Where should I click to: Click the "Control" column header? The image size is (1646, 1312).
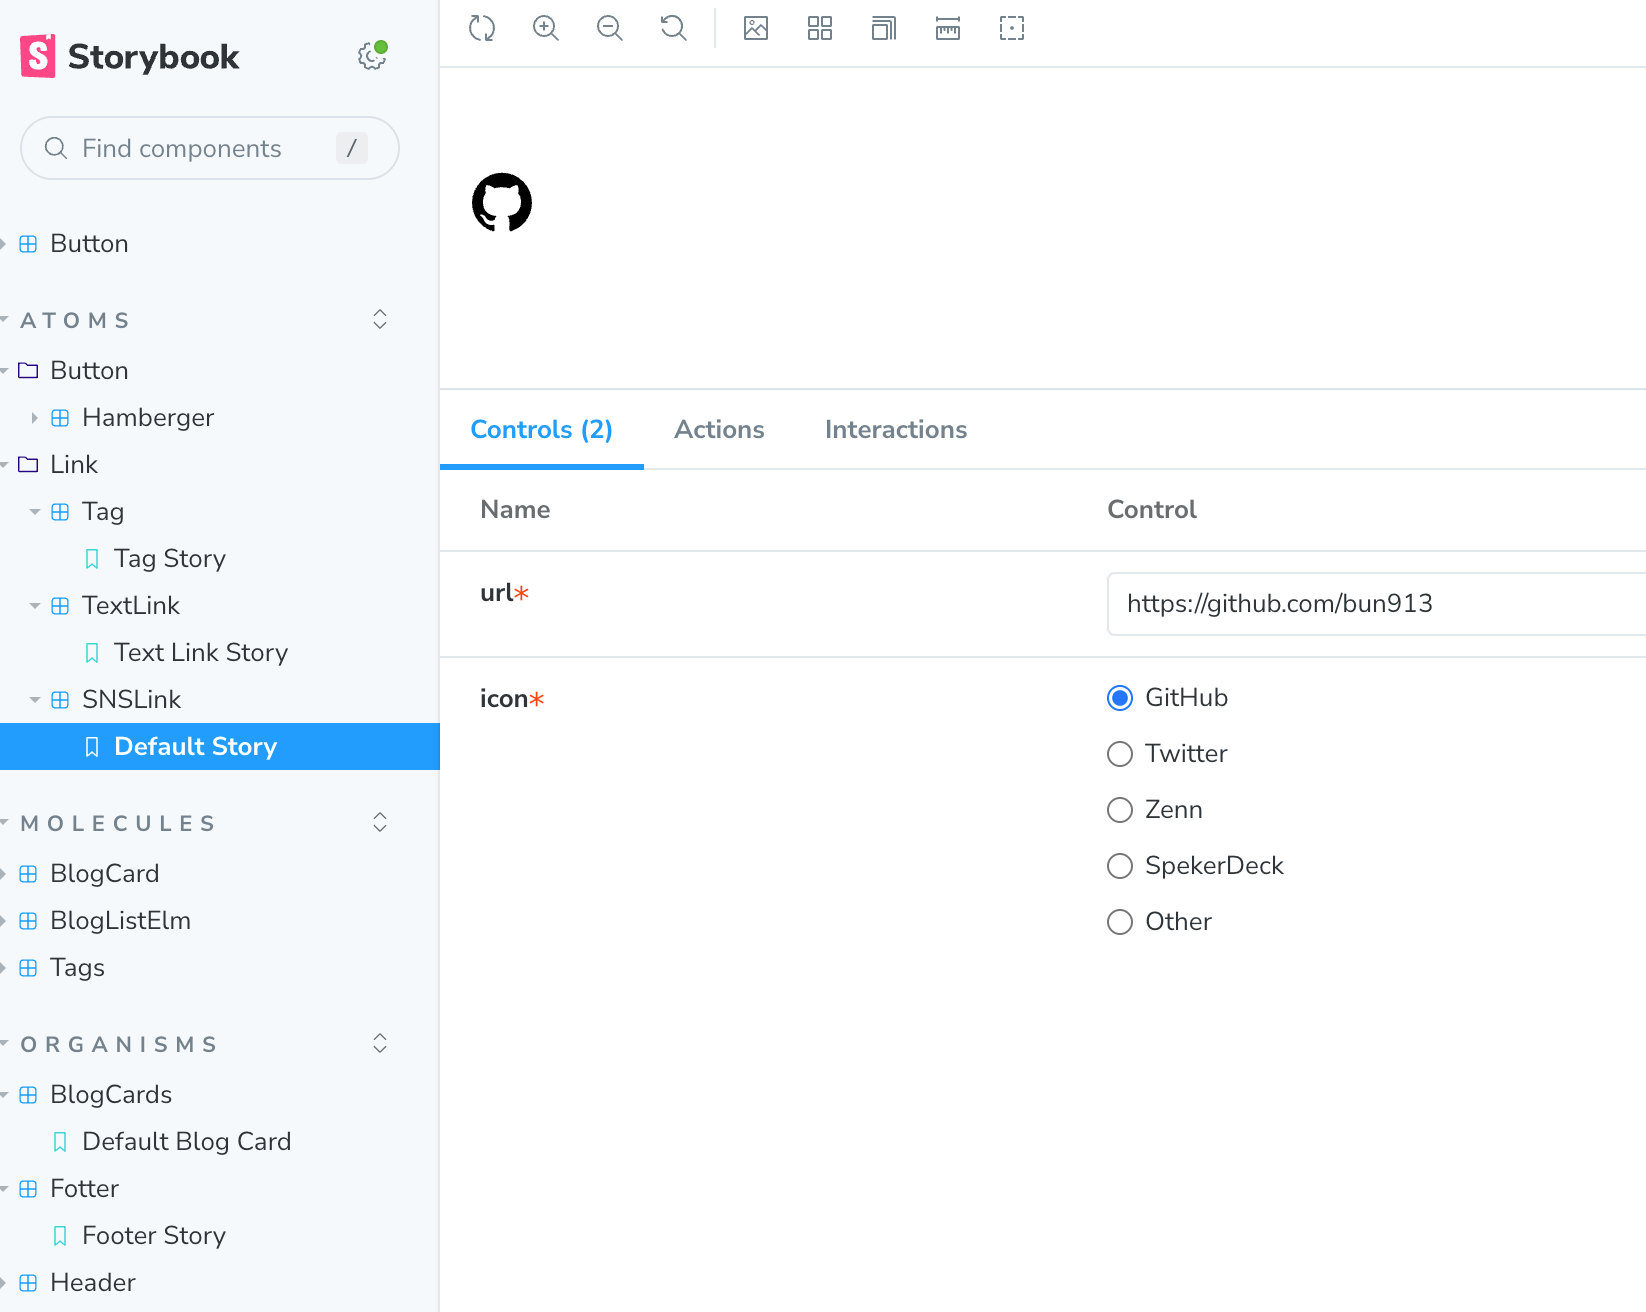(1152, 510)
